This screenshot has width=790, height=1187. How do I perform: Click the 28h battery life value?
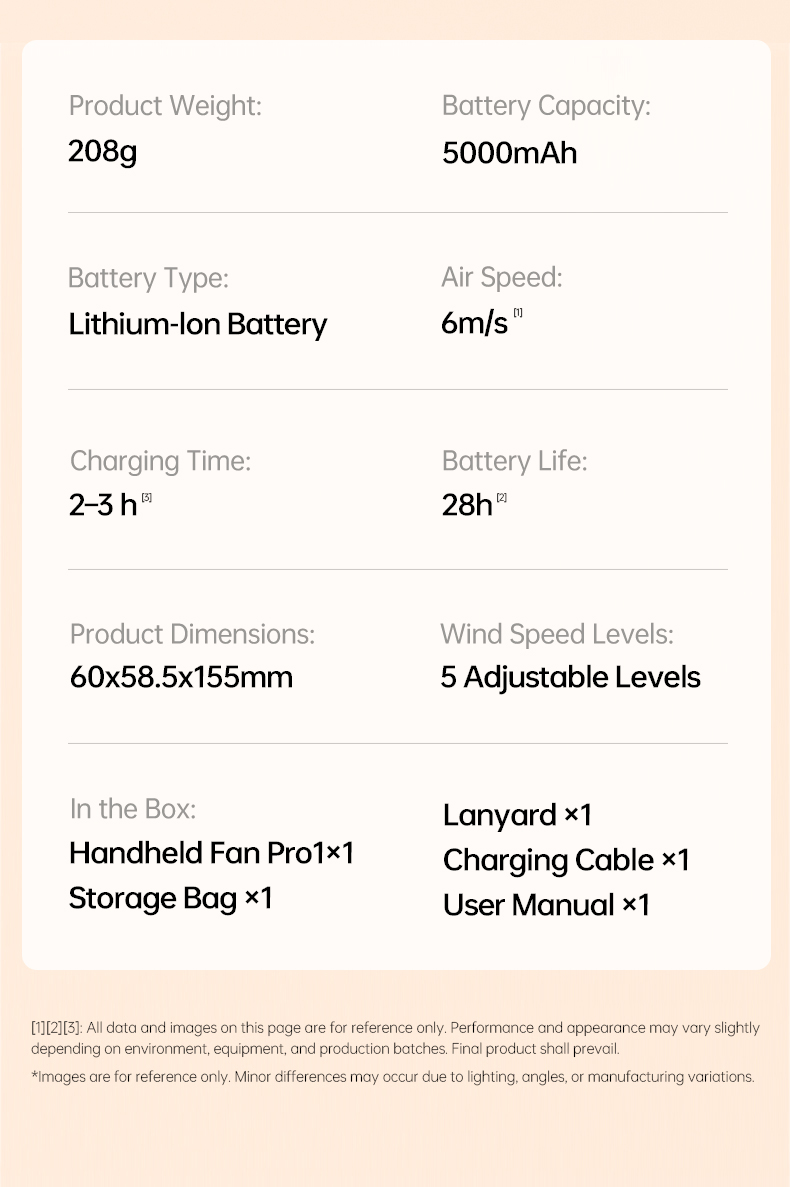467,505
